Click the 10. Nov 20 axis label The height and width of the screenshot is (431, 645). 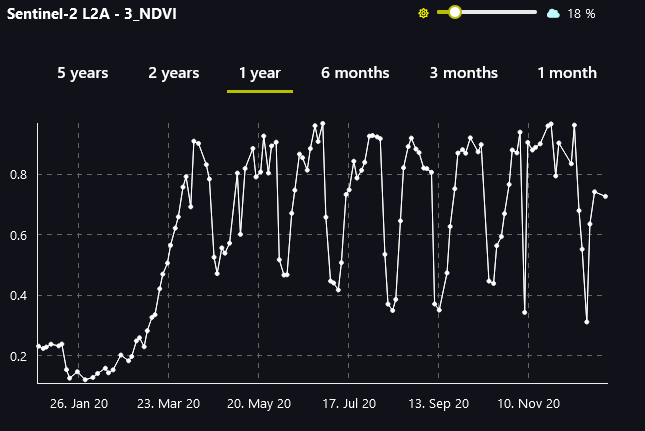529,403
